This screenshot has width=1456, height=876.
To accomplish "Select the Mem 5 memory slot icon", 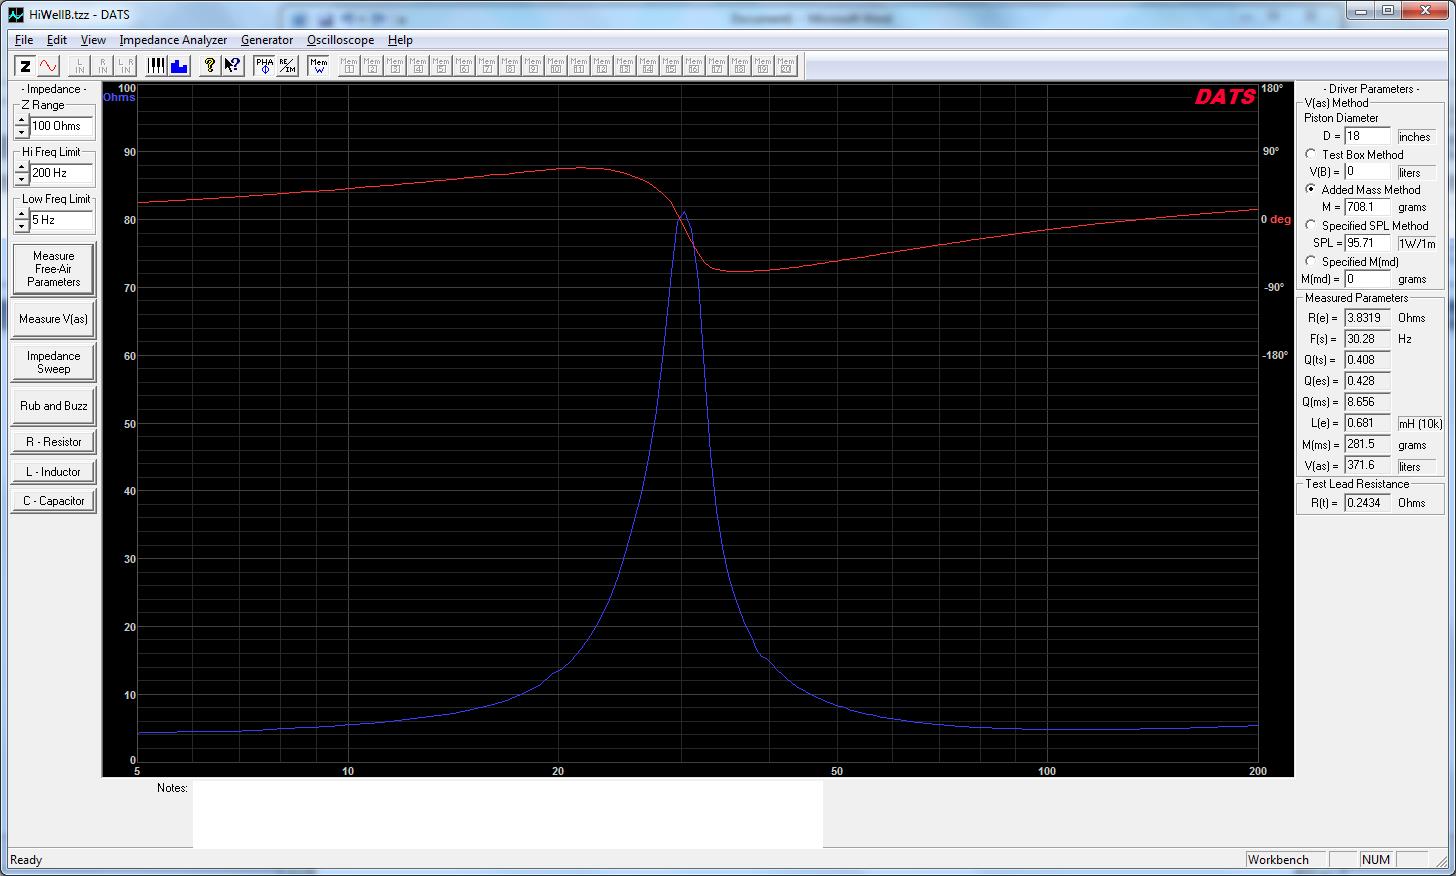I will pos(441,66).
